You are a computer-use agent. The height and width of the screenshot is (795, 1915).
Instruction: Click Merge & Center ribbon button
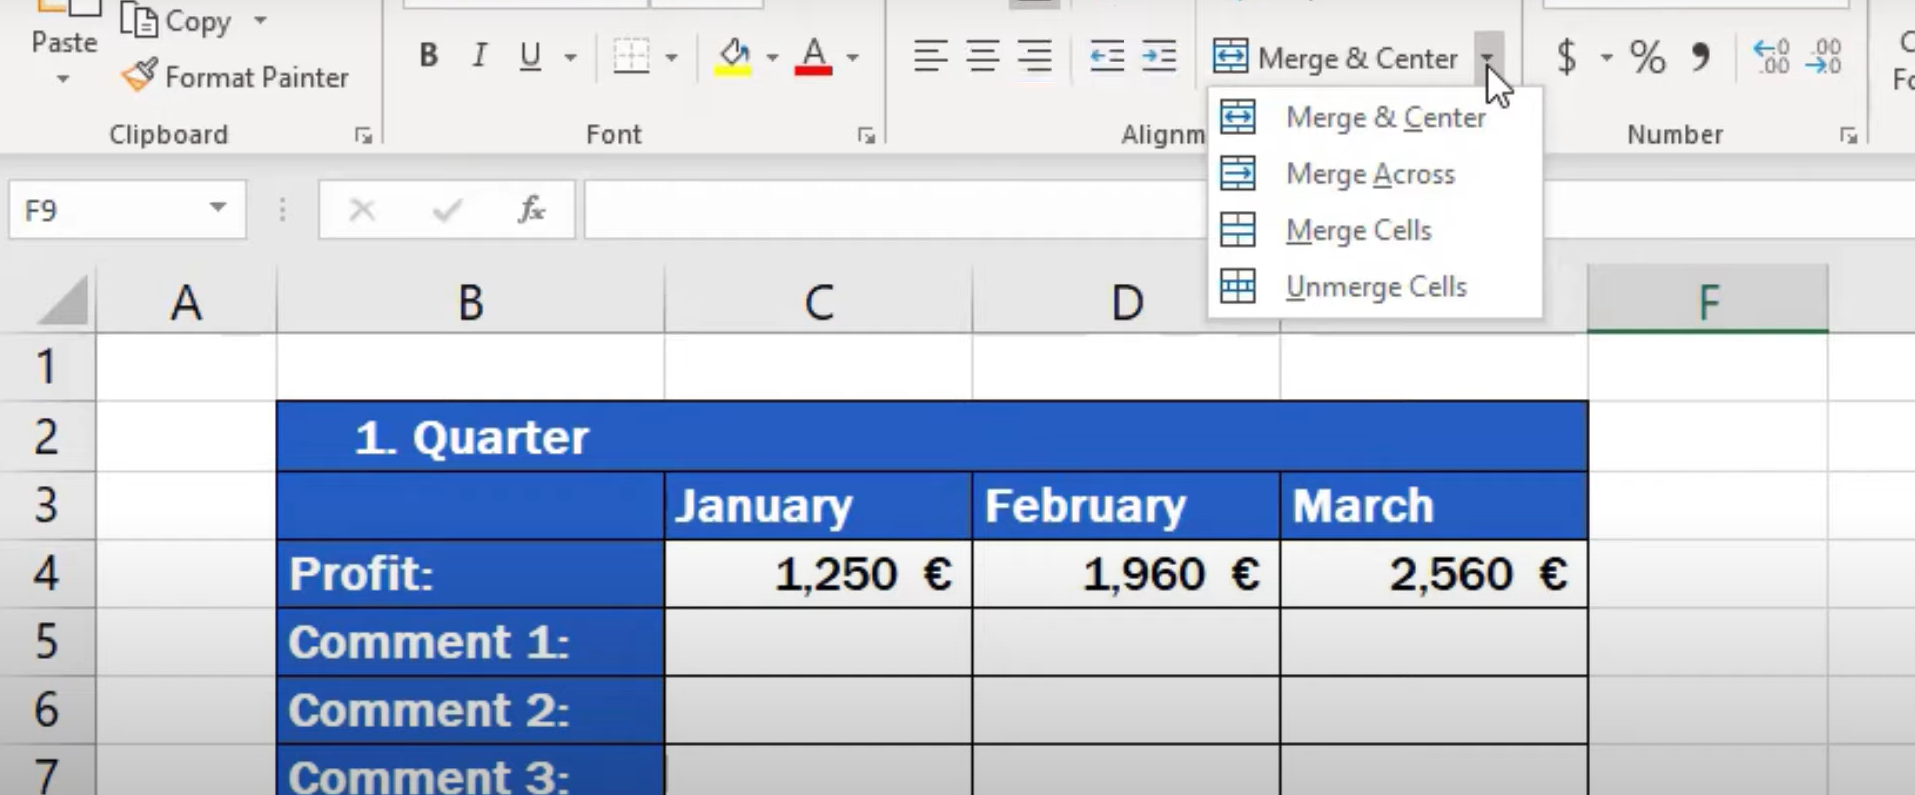pos(1336,58)
